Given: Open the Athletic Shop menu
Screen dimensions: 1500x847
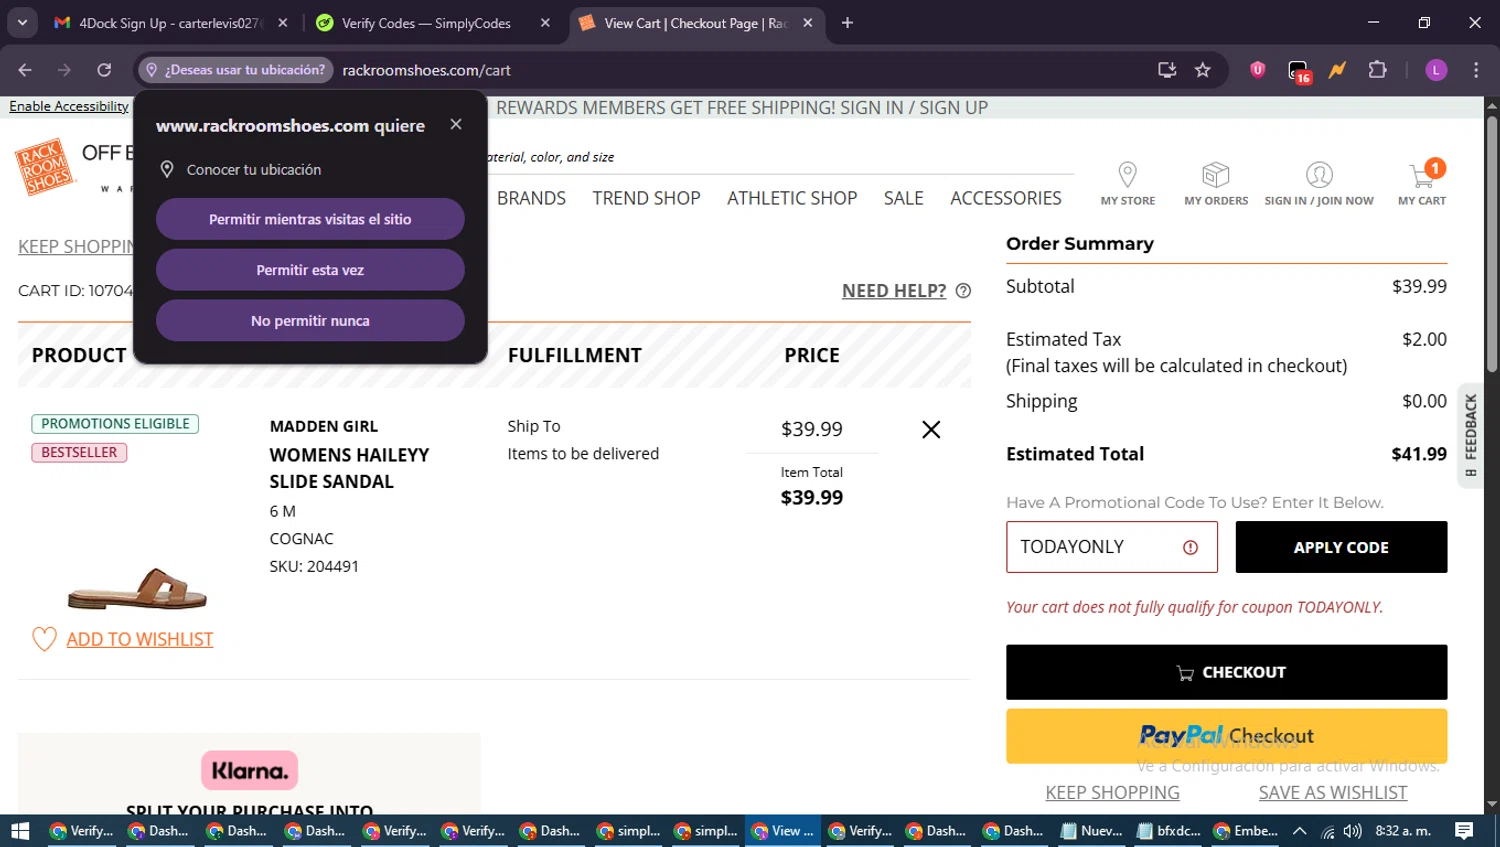Looking at the screenshot, I should click(792, 198).
